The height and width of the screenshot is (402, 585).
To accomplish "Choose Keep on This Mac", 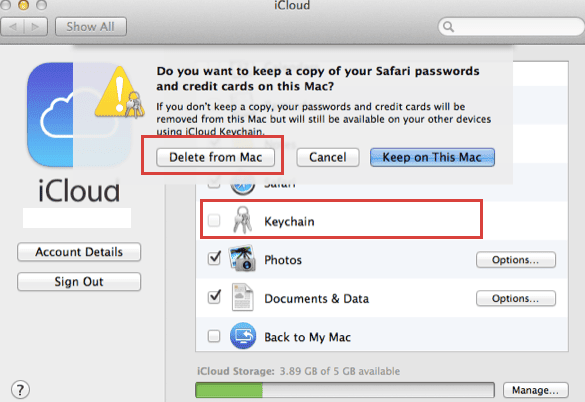I will pos(432,157).
